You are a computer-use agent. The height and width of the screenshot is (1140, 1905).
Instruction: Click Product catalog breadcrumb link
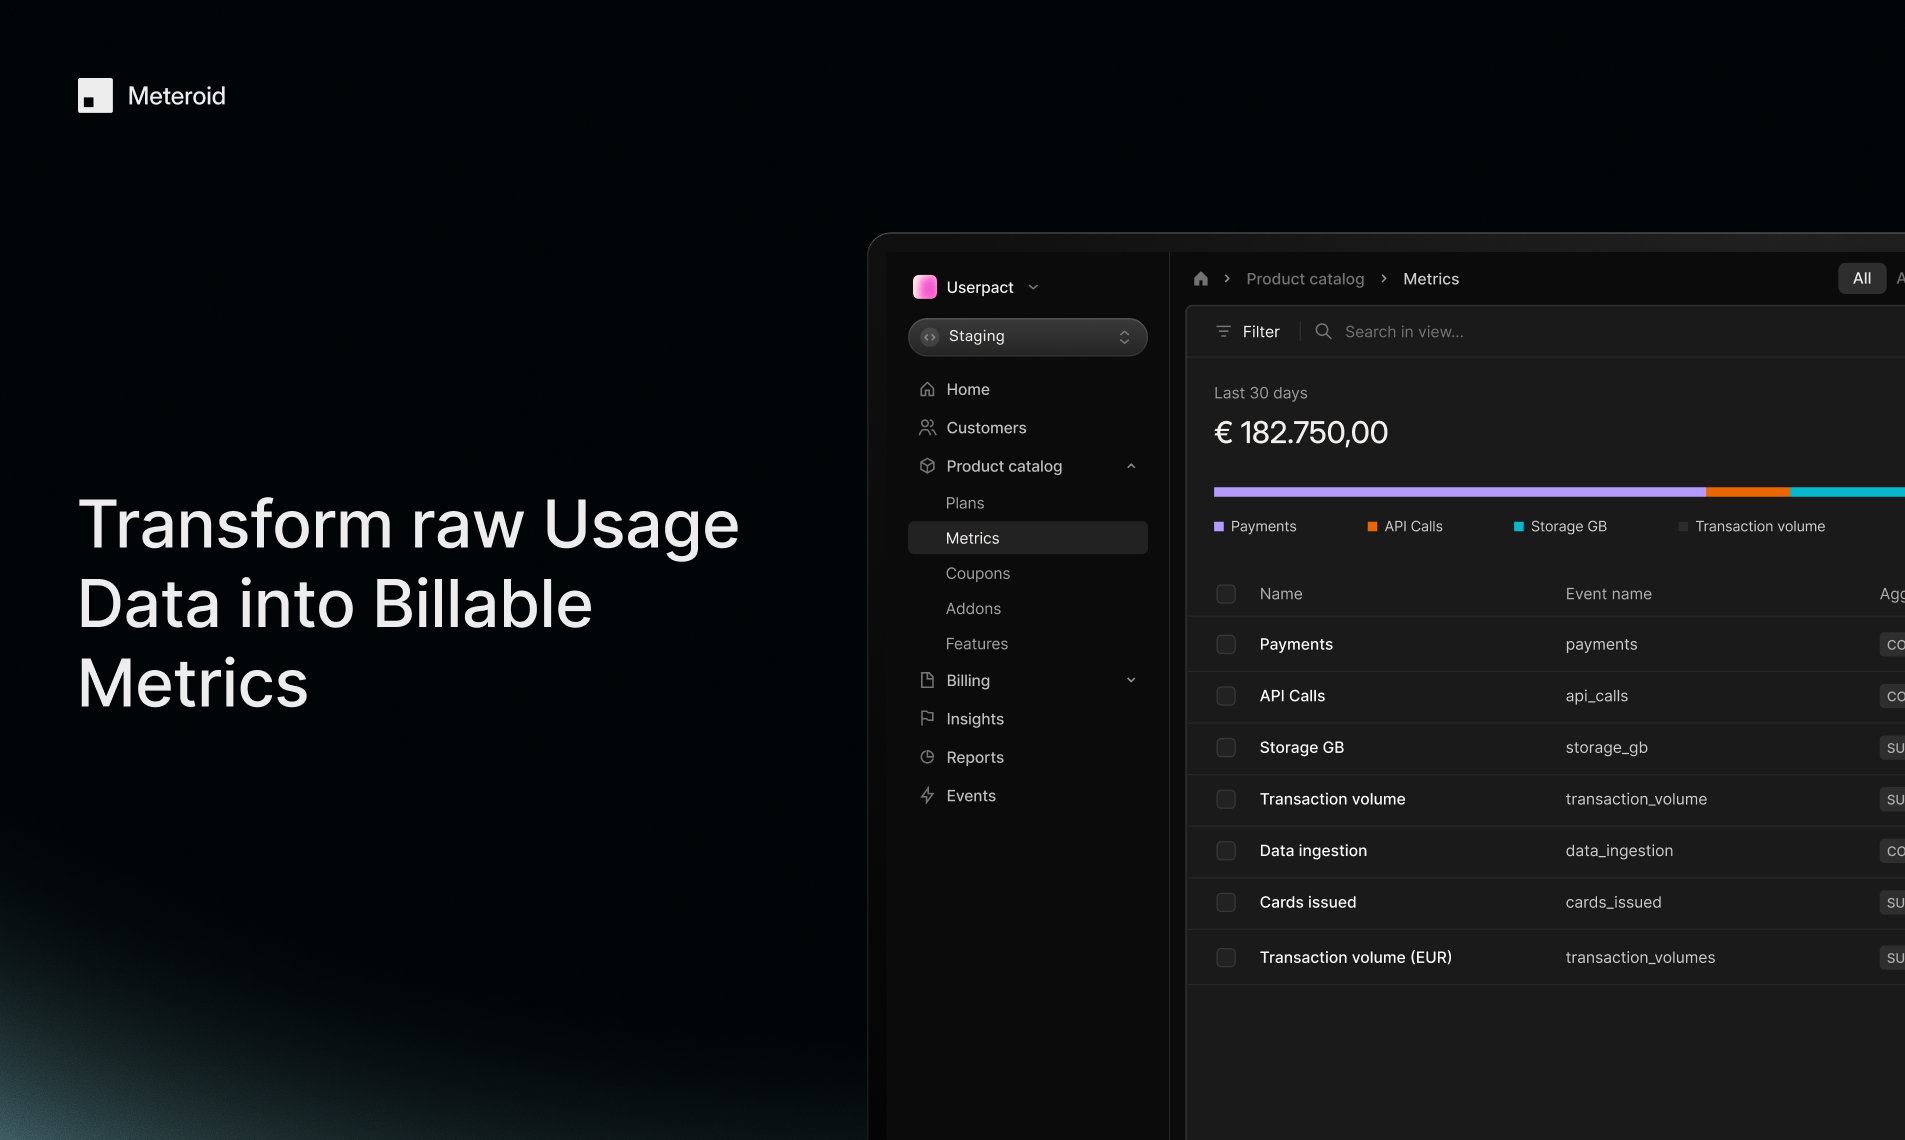pos(1305,279)
